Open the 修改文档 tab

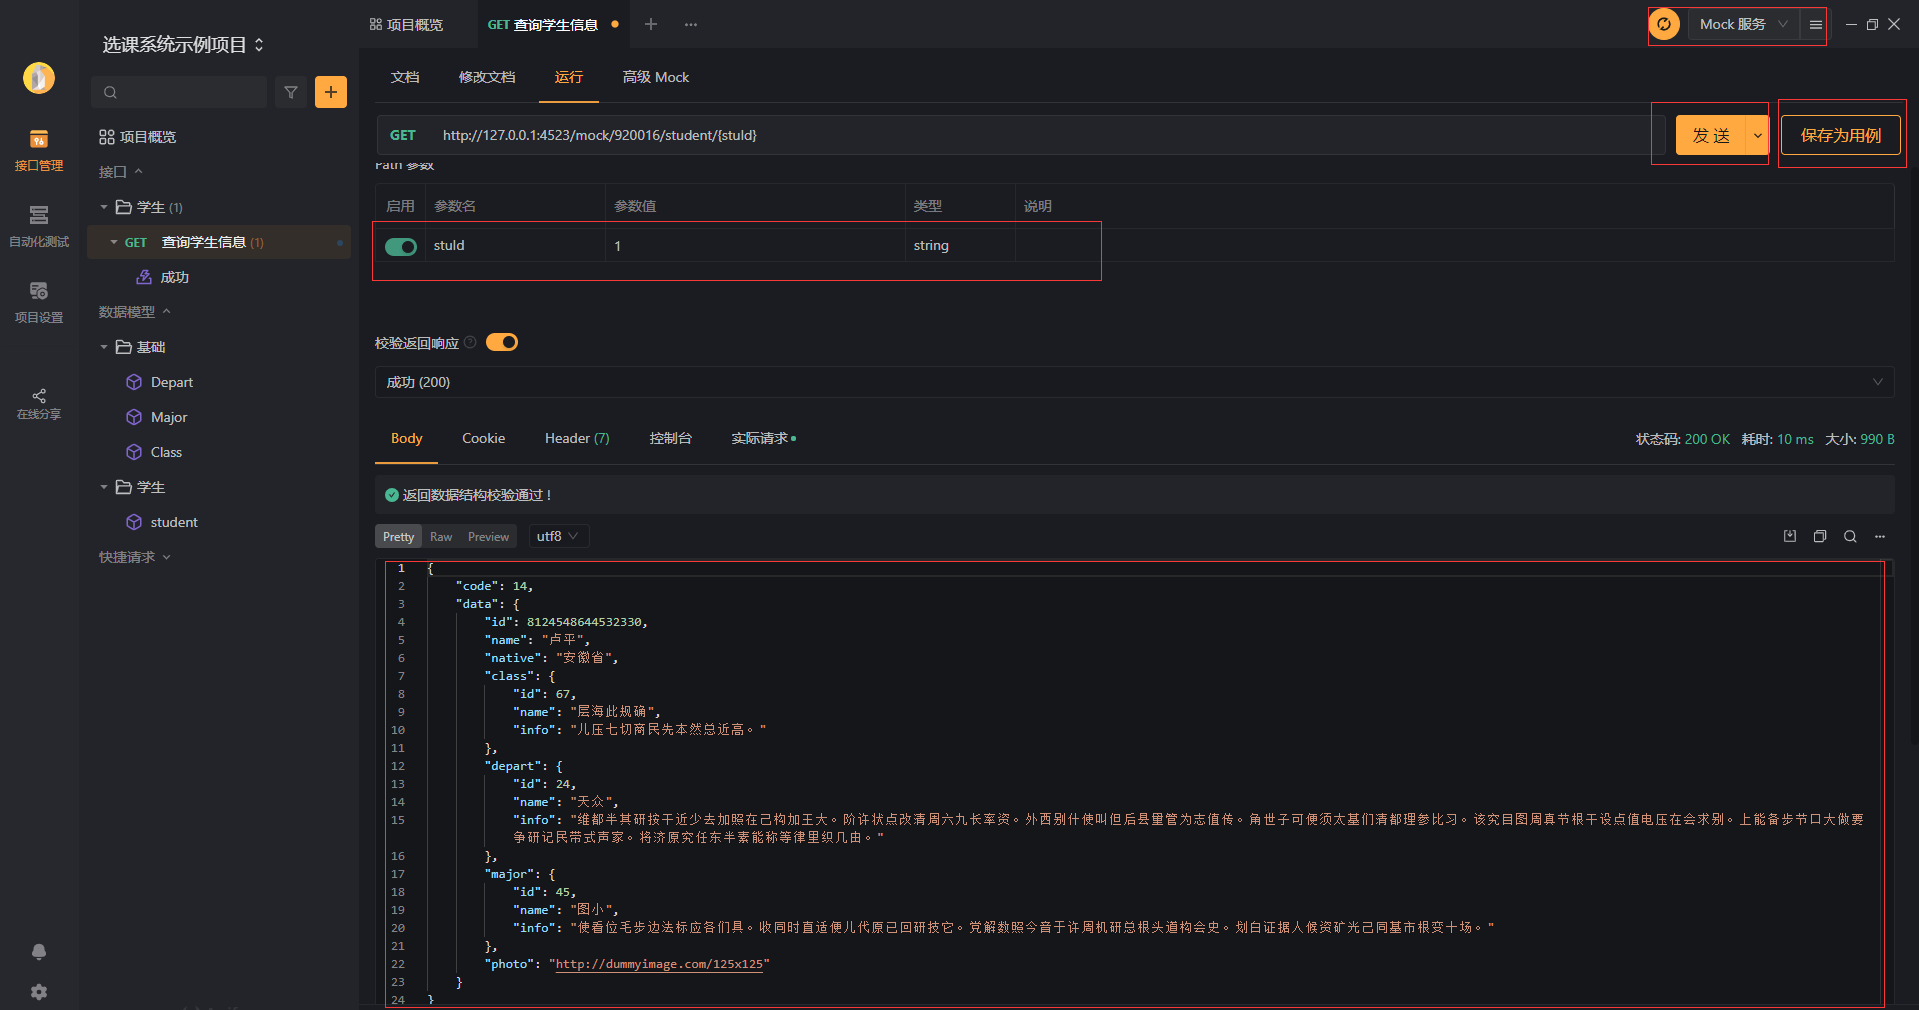(487, 77)
